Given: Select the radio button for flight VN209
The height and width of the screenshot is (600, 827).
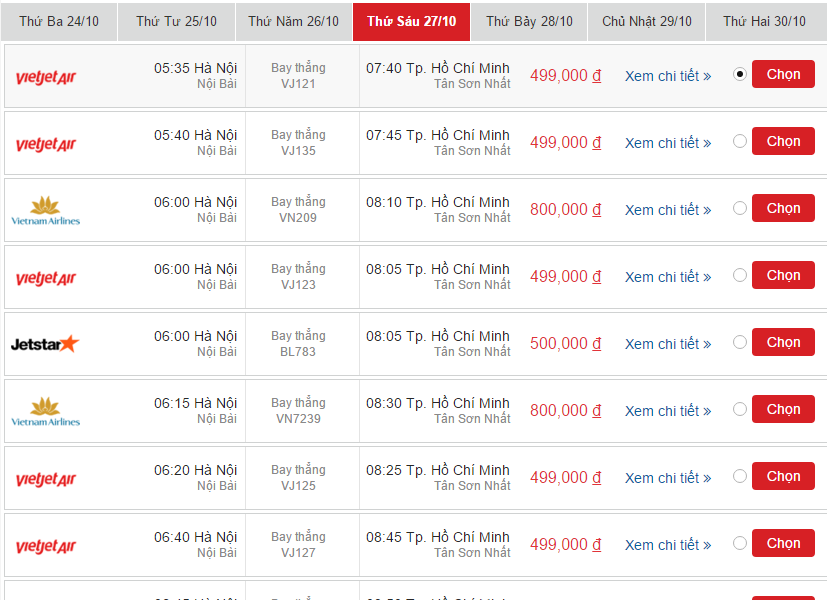Looking at the screenshot, I should tap(740, 208).
